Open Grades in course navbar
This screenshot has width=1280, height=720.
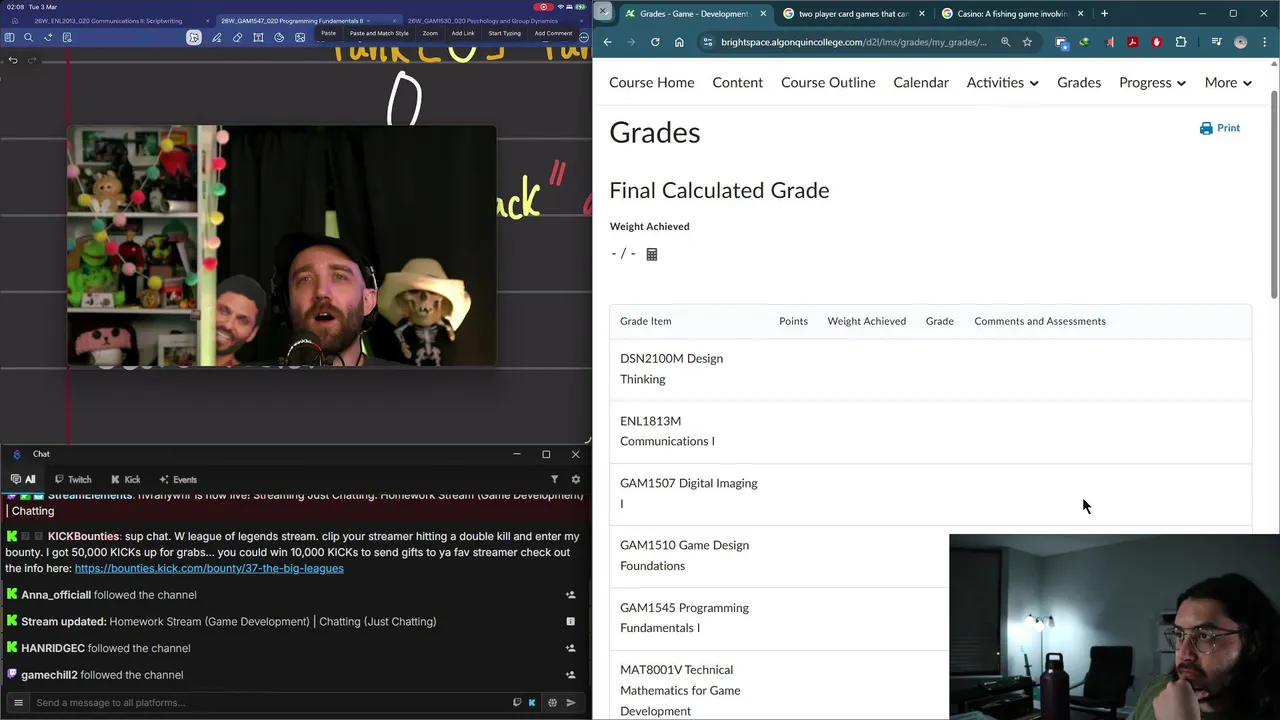(1079, 82)
